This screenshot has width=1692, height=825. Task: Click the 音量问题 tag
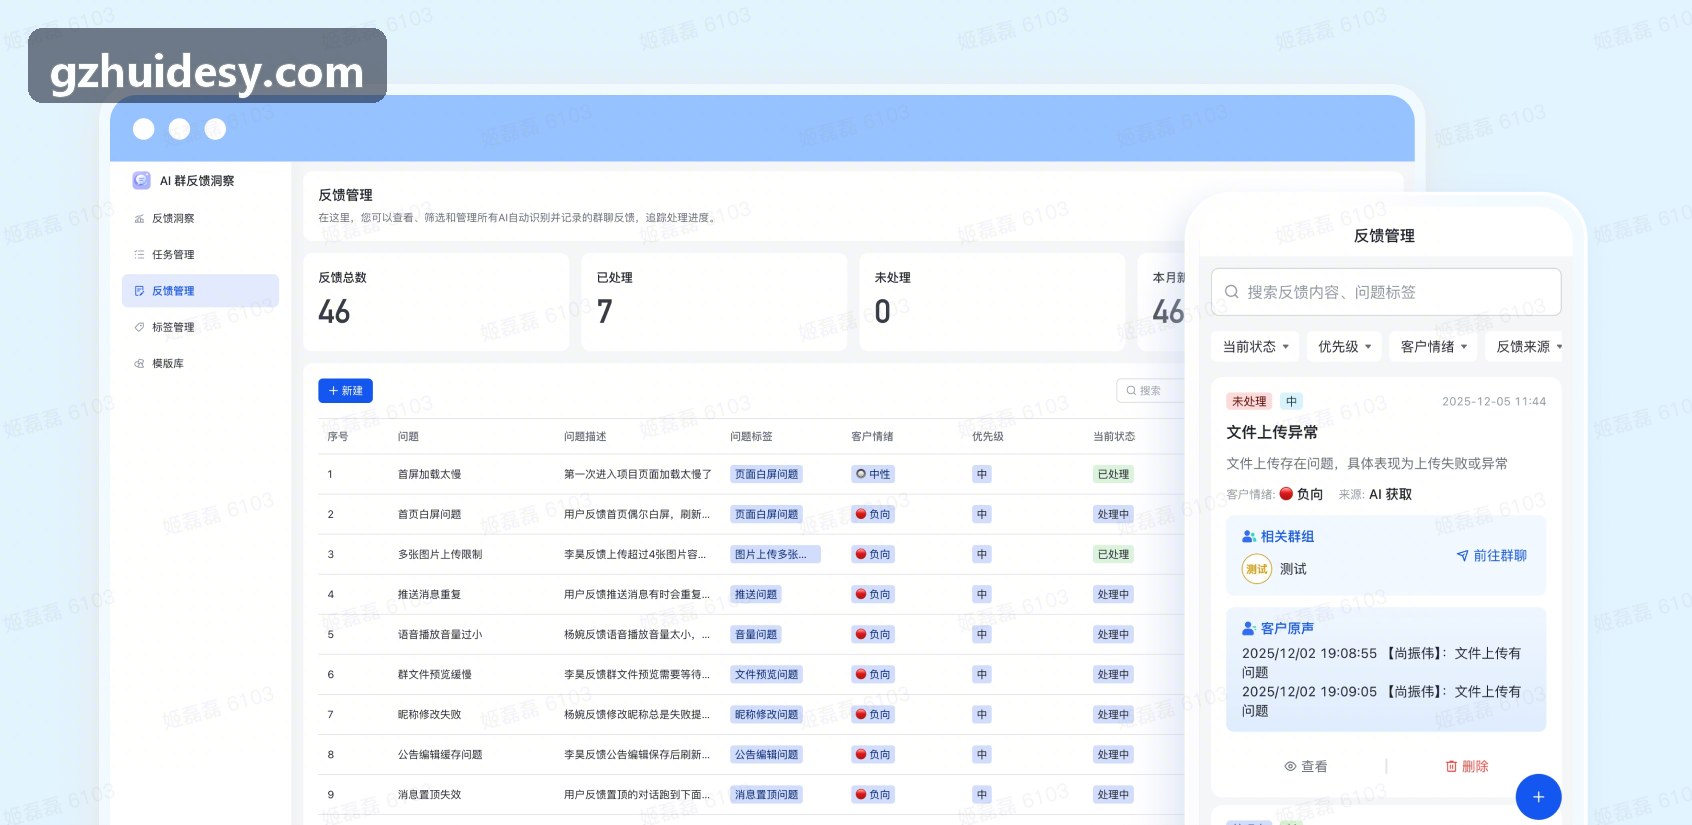point(756,635)
